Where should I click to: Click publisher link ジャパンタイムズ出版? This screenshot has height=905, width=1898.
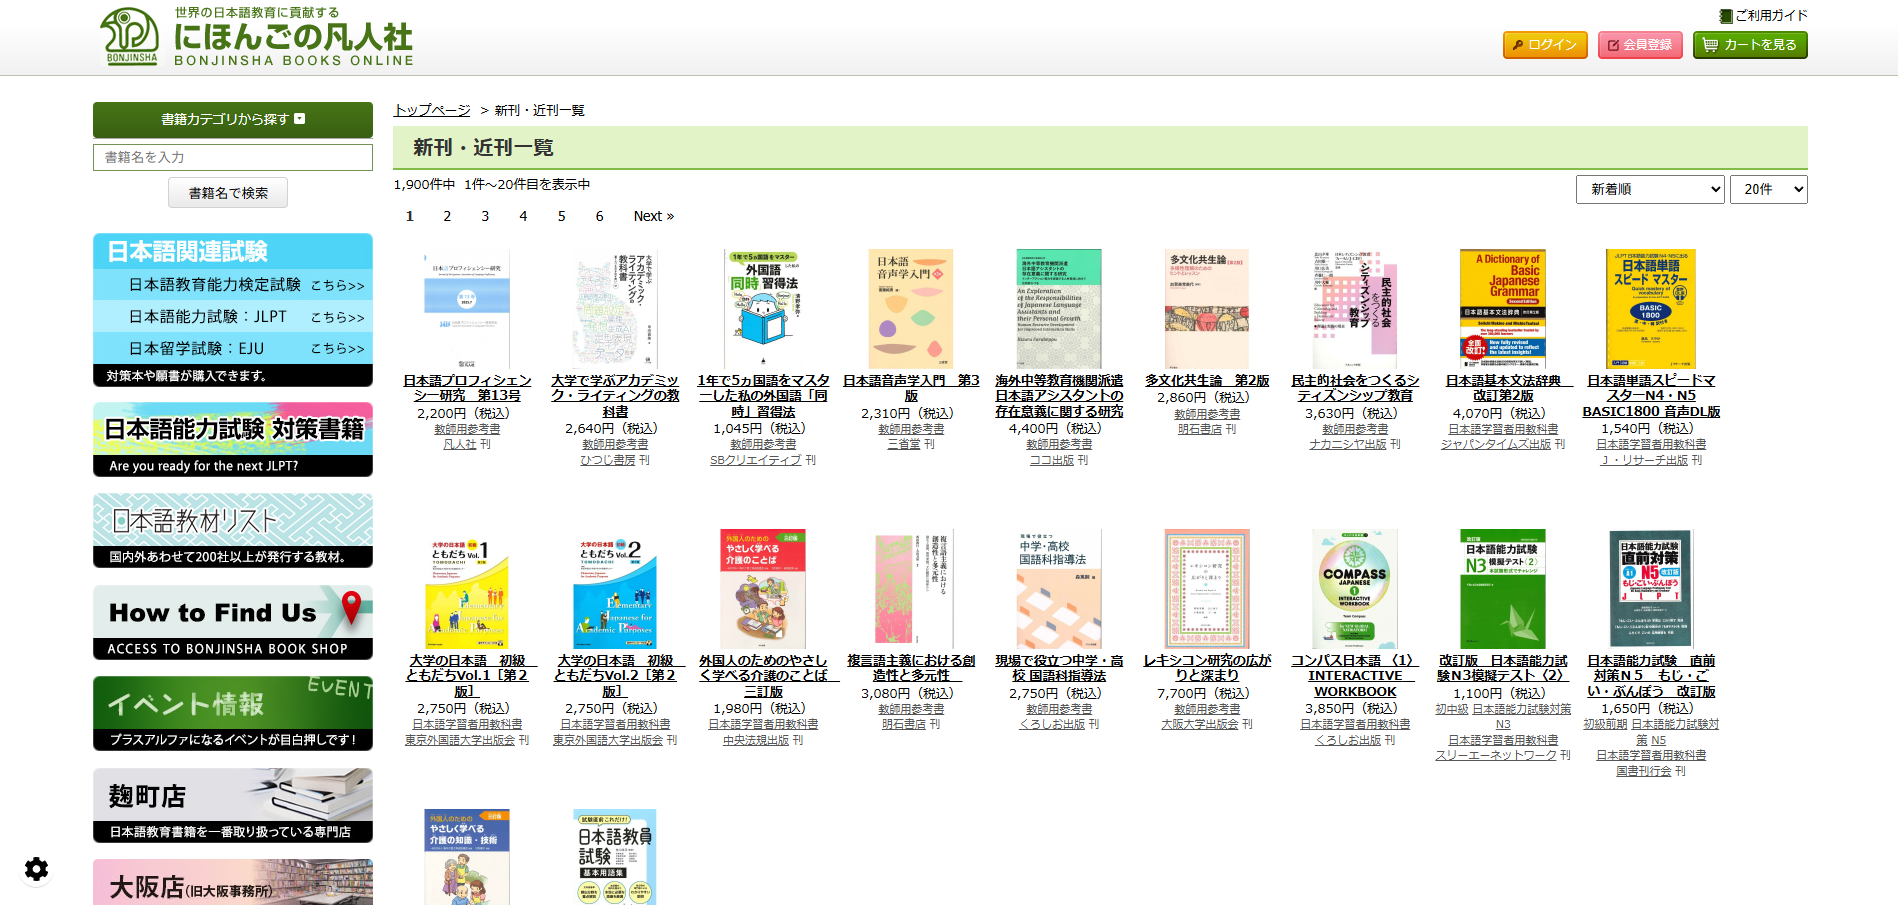pyautogui.click(x=1496, y=444)
